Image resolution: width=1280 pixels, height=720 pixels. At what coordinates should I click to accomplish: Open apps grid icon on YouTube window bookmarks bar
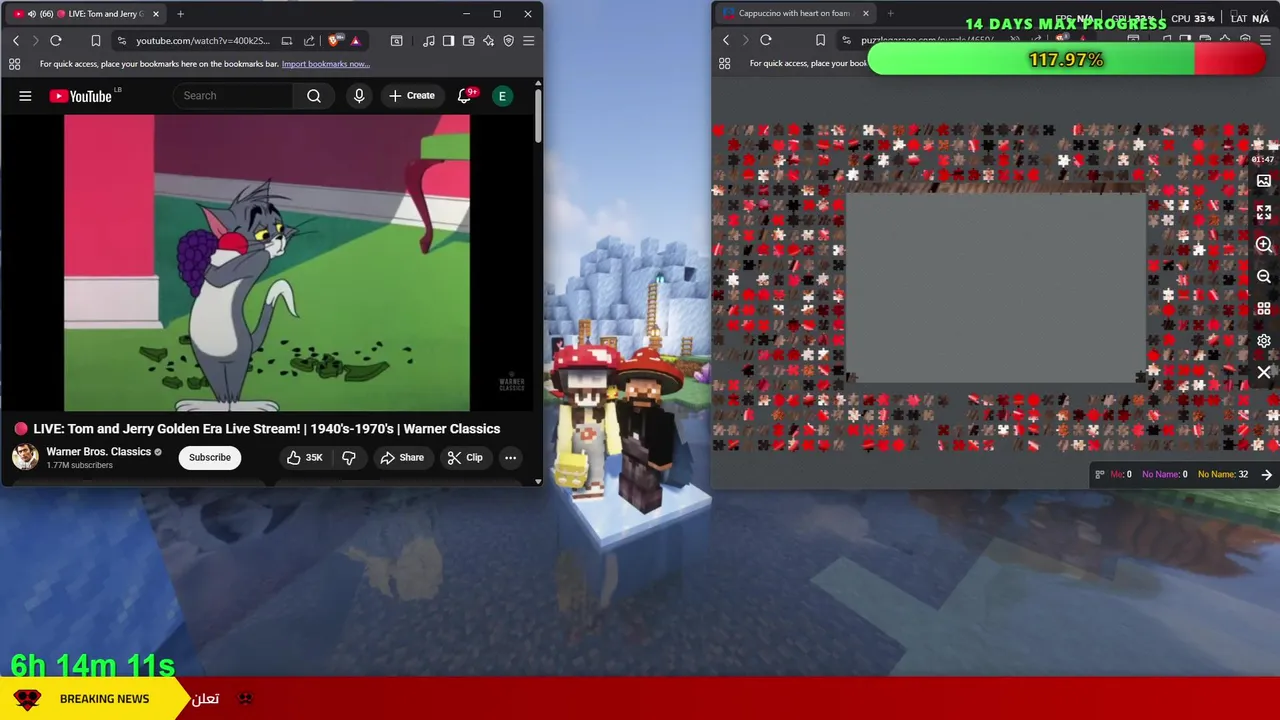point(14,64)
